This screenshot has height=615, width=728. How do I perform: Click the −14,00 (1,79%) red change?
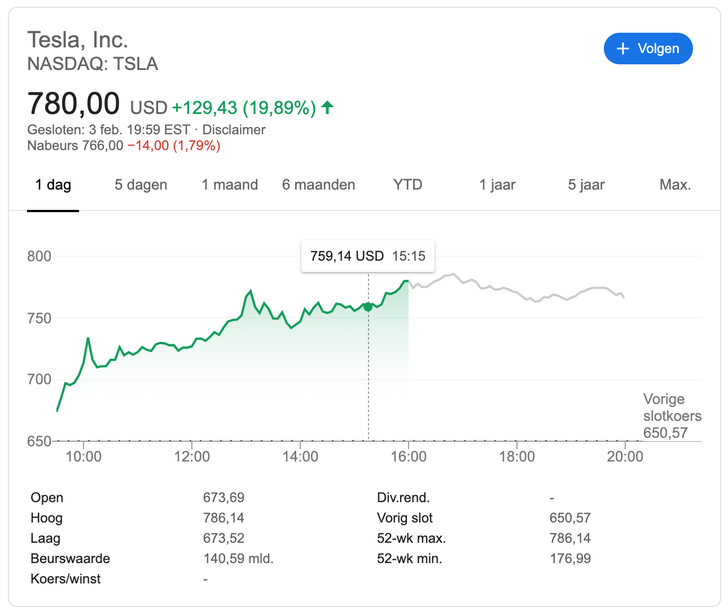click(x=174, y=145)
